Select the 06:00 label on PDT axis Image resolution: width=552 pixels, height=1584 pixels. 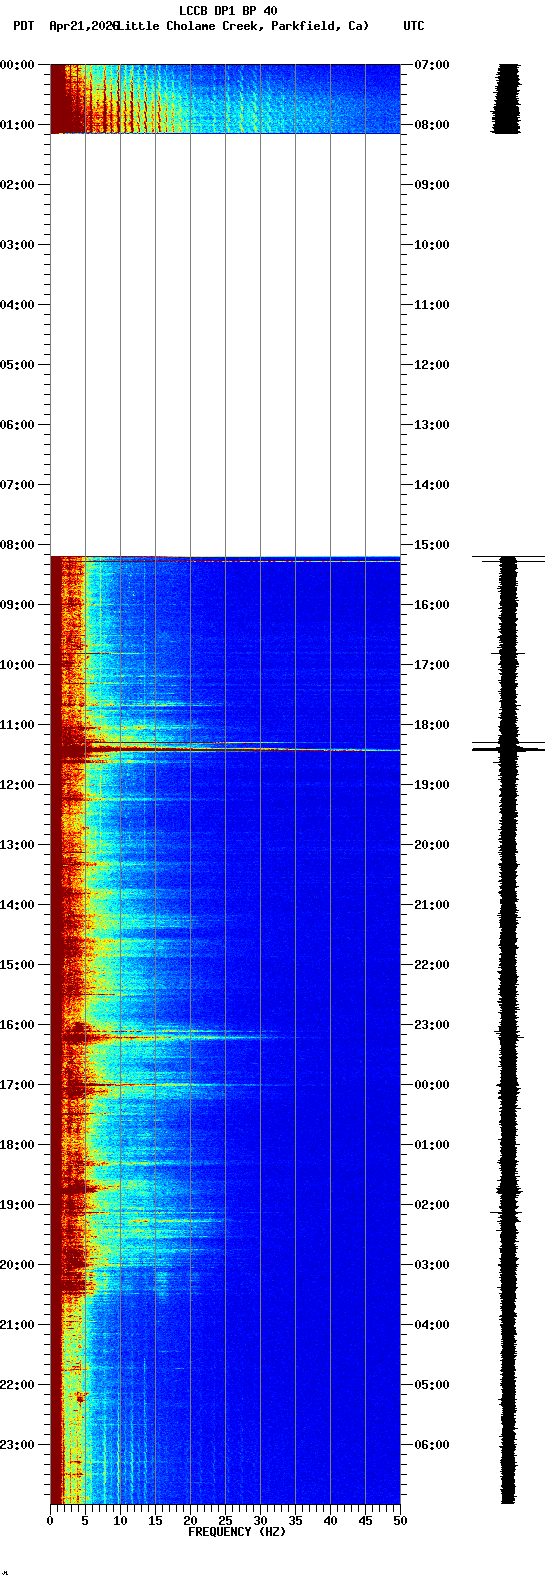[18, 425]
